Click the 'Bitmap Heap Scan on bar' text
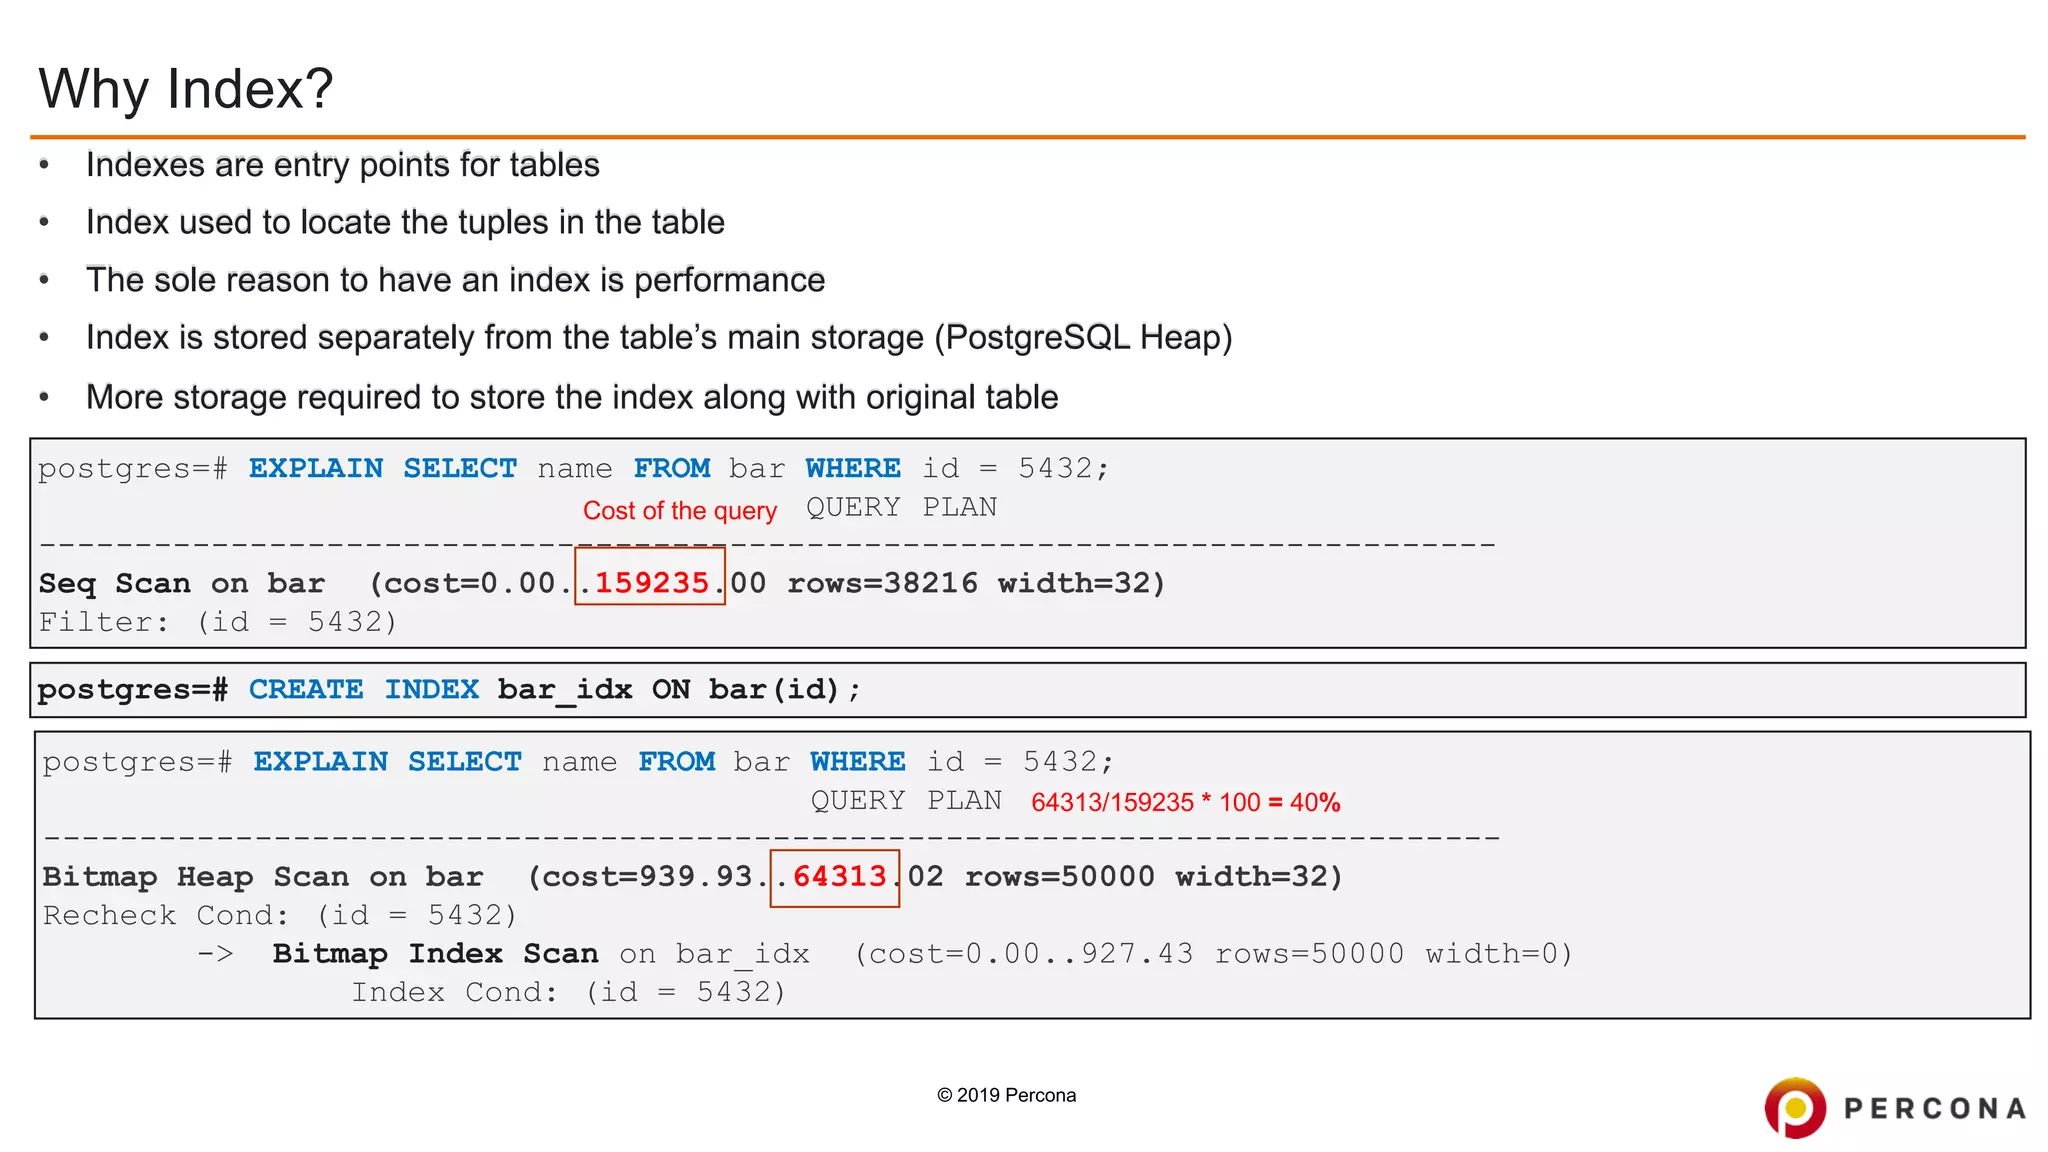The height and width of the screenshot is (1152, 2048). pyautogui.click(x=262, y=877)
